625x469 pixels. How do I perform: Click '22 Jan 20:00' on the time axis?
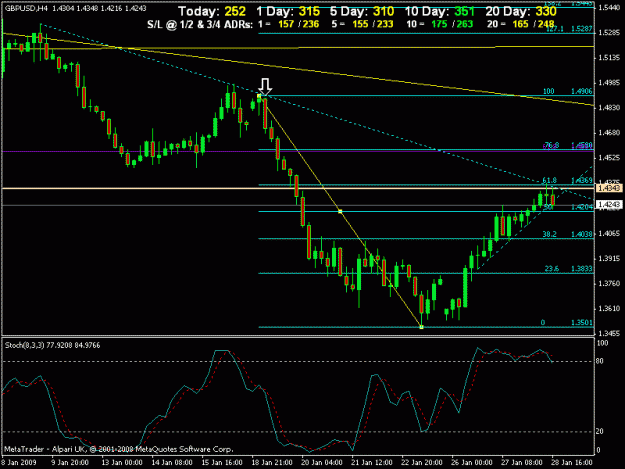pyautogui.click(x=422, y=463)
